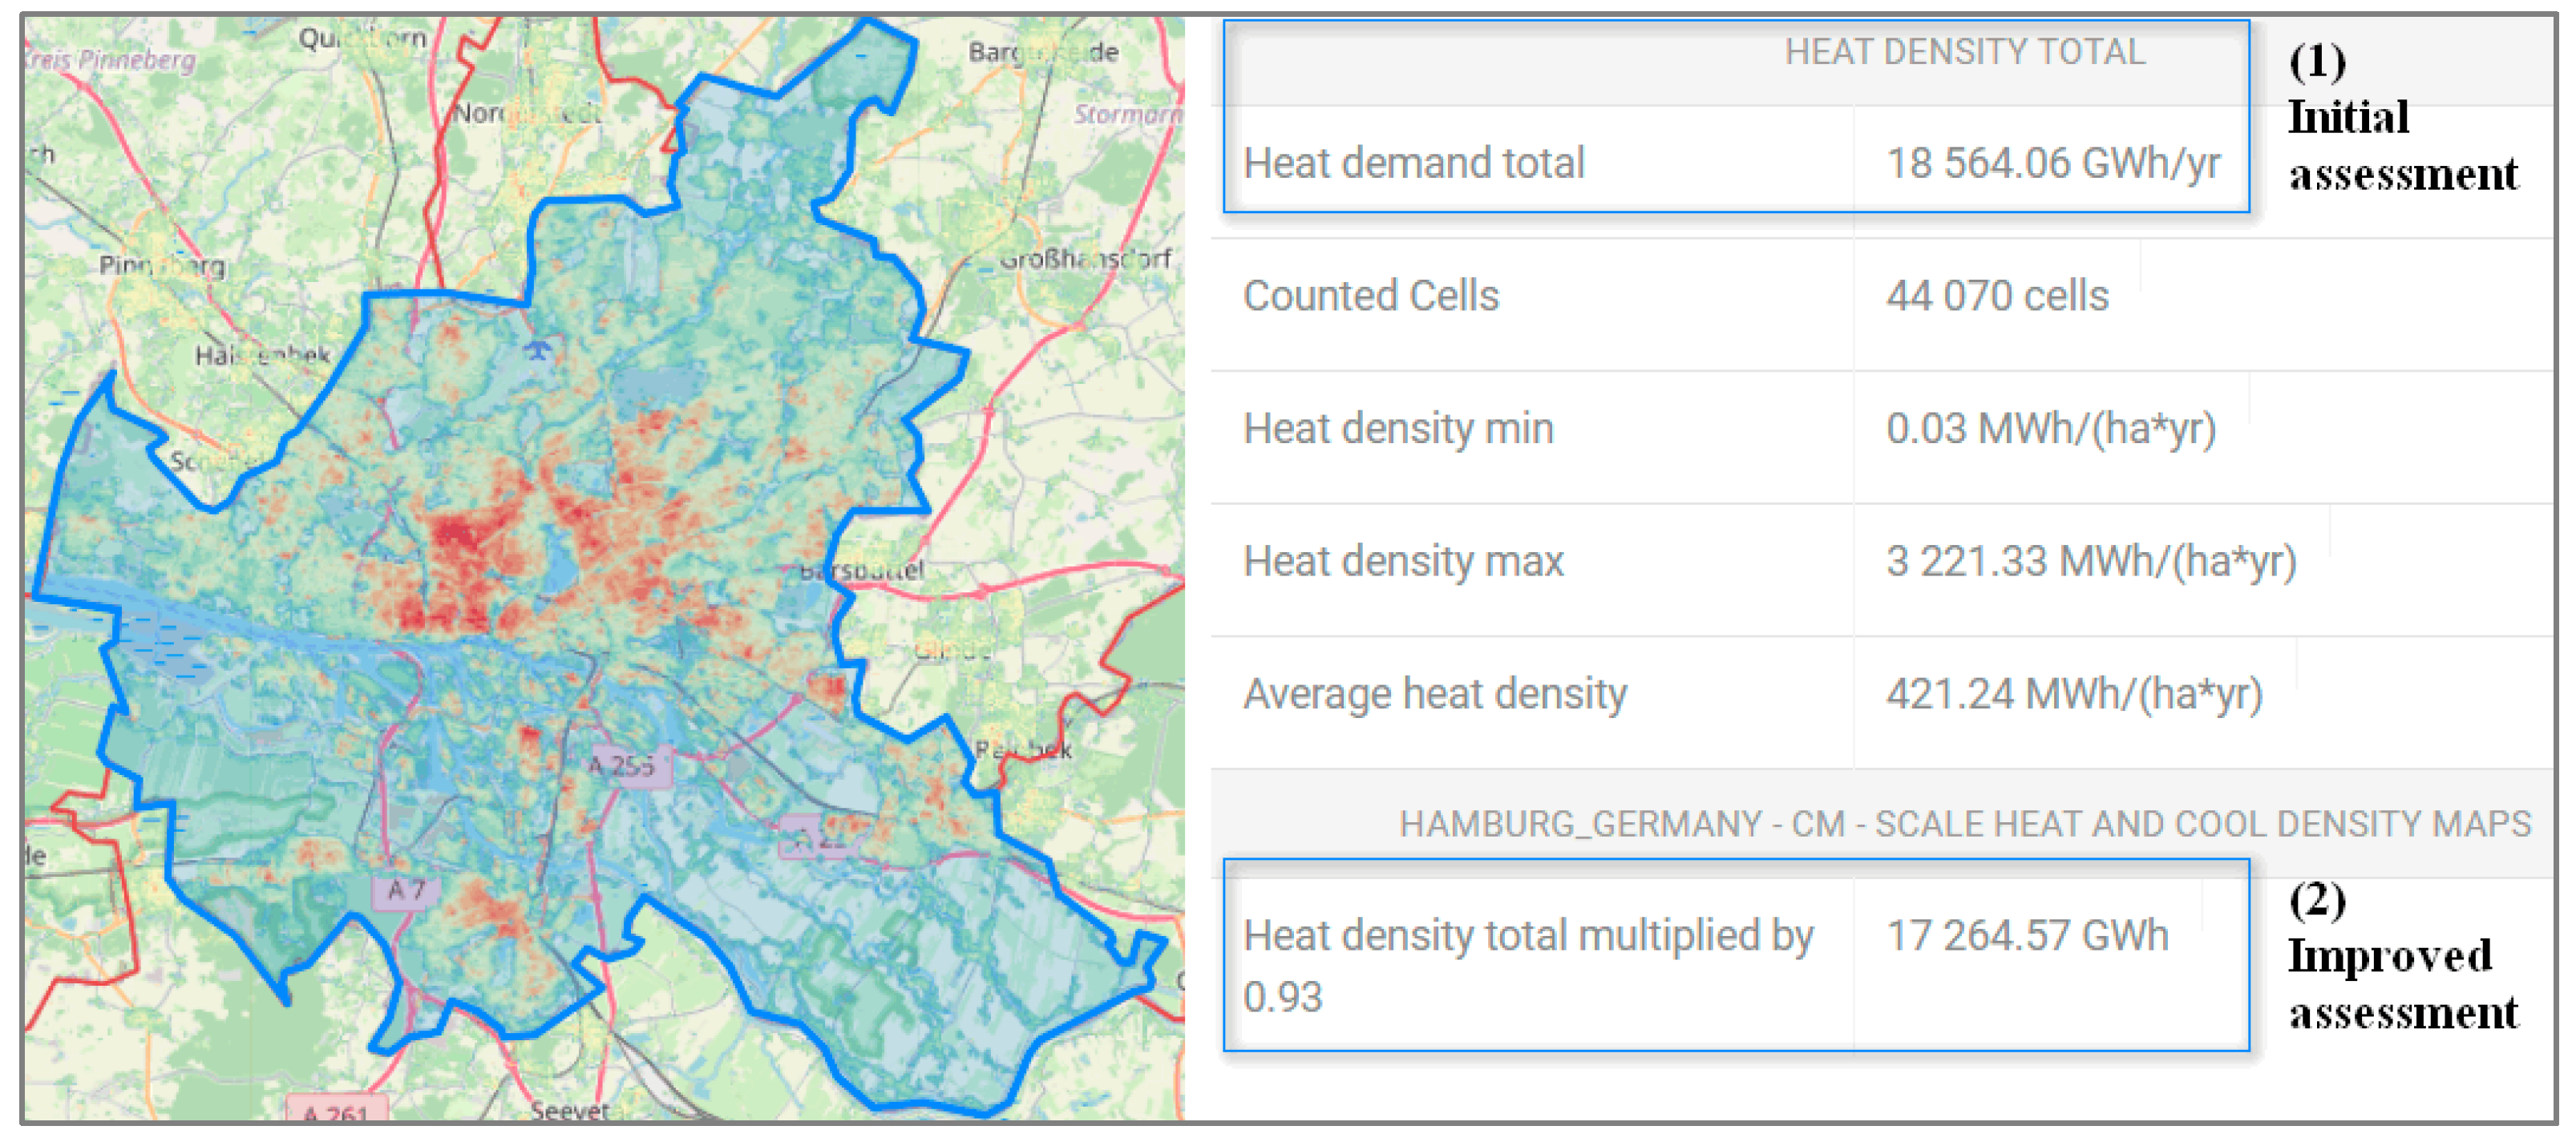
Task: Click the Großhansdorf label on the map
Action: (x=1085, y=259)
